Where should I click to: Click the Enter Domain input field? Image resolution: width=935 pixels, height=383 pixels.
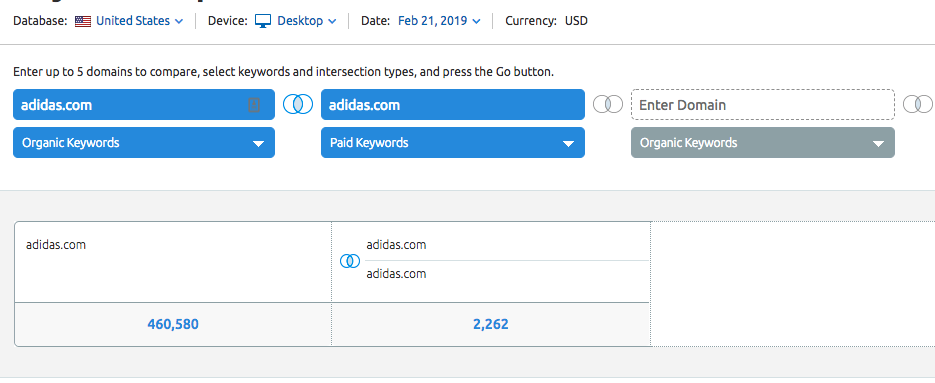(x=763, y=105)
